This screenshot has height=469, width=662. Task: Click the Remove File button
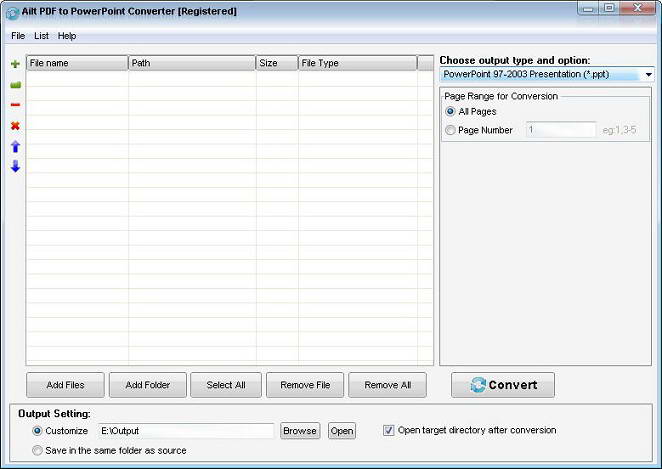[305, 385]
